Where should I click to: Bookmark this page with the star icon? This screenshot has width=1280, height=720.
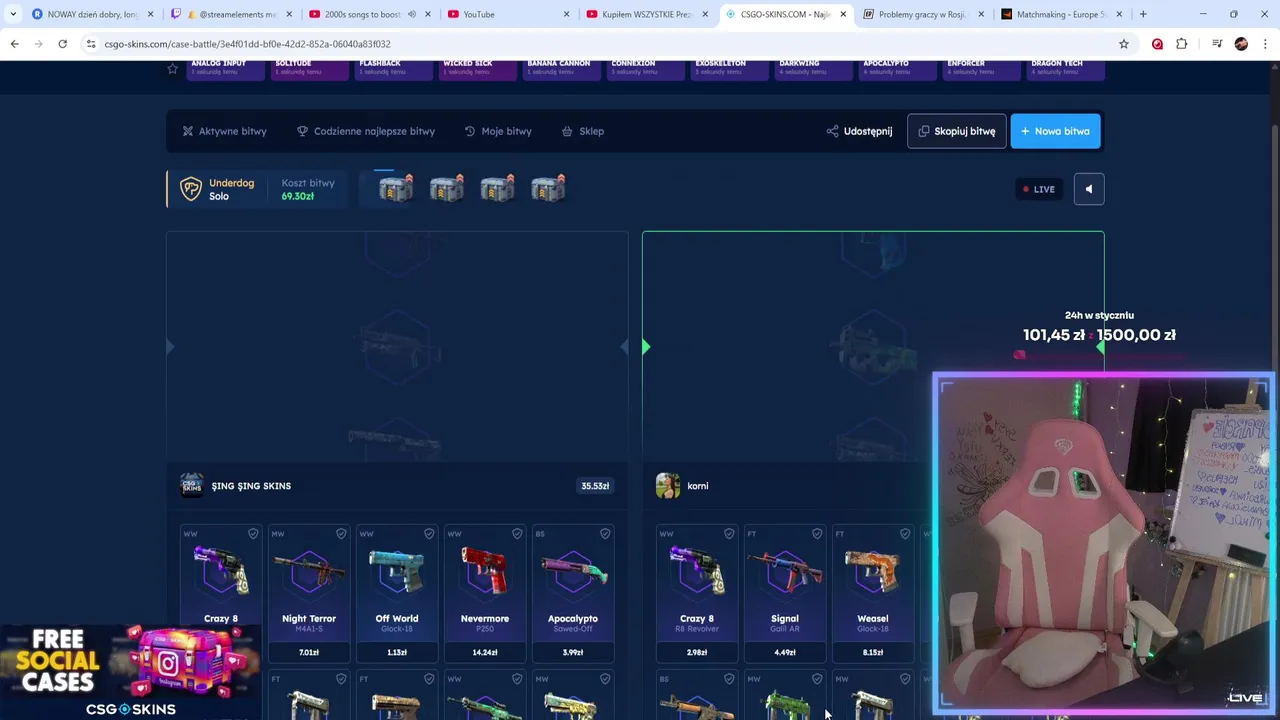pyautogui.click(x=1124, y=44)
